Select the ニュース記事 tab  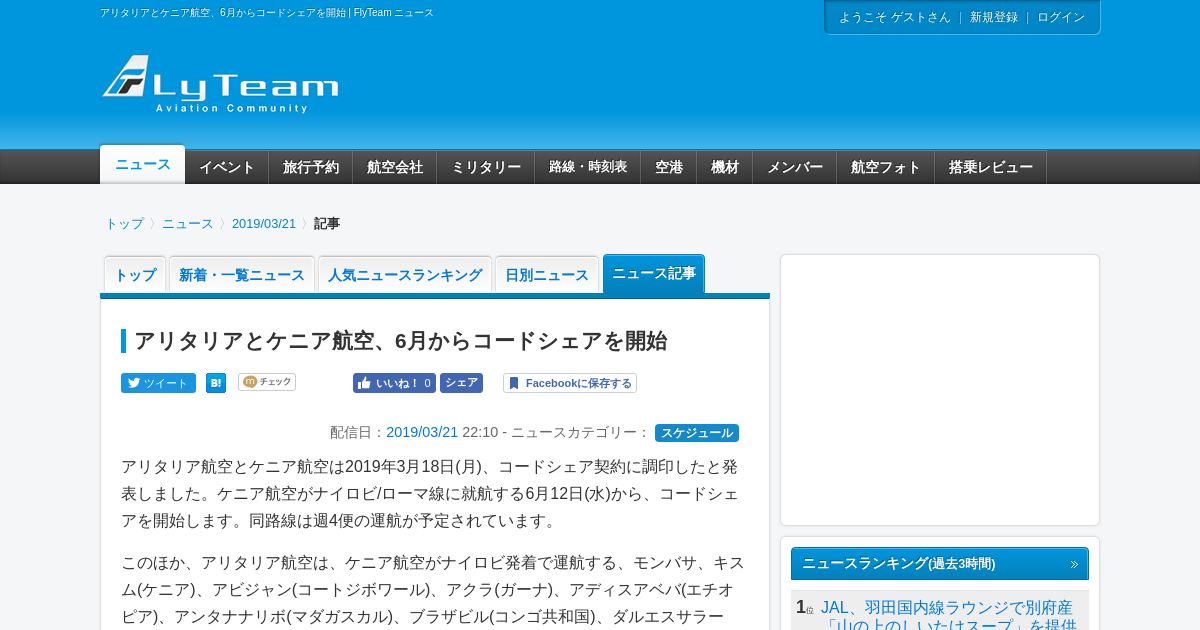(654, 274)
